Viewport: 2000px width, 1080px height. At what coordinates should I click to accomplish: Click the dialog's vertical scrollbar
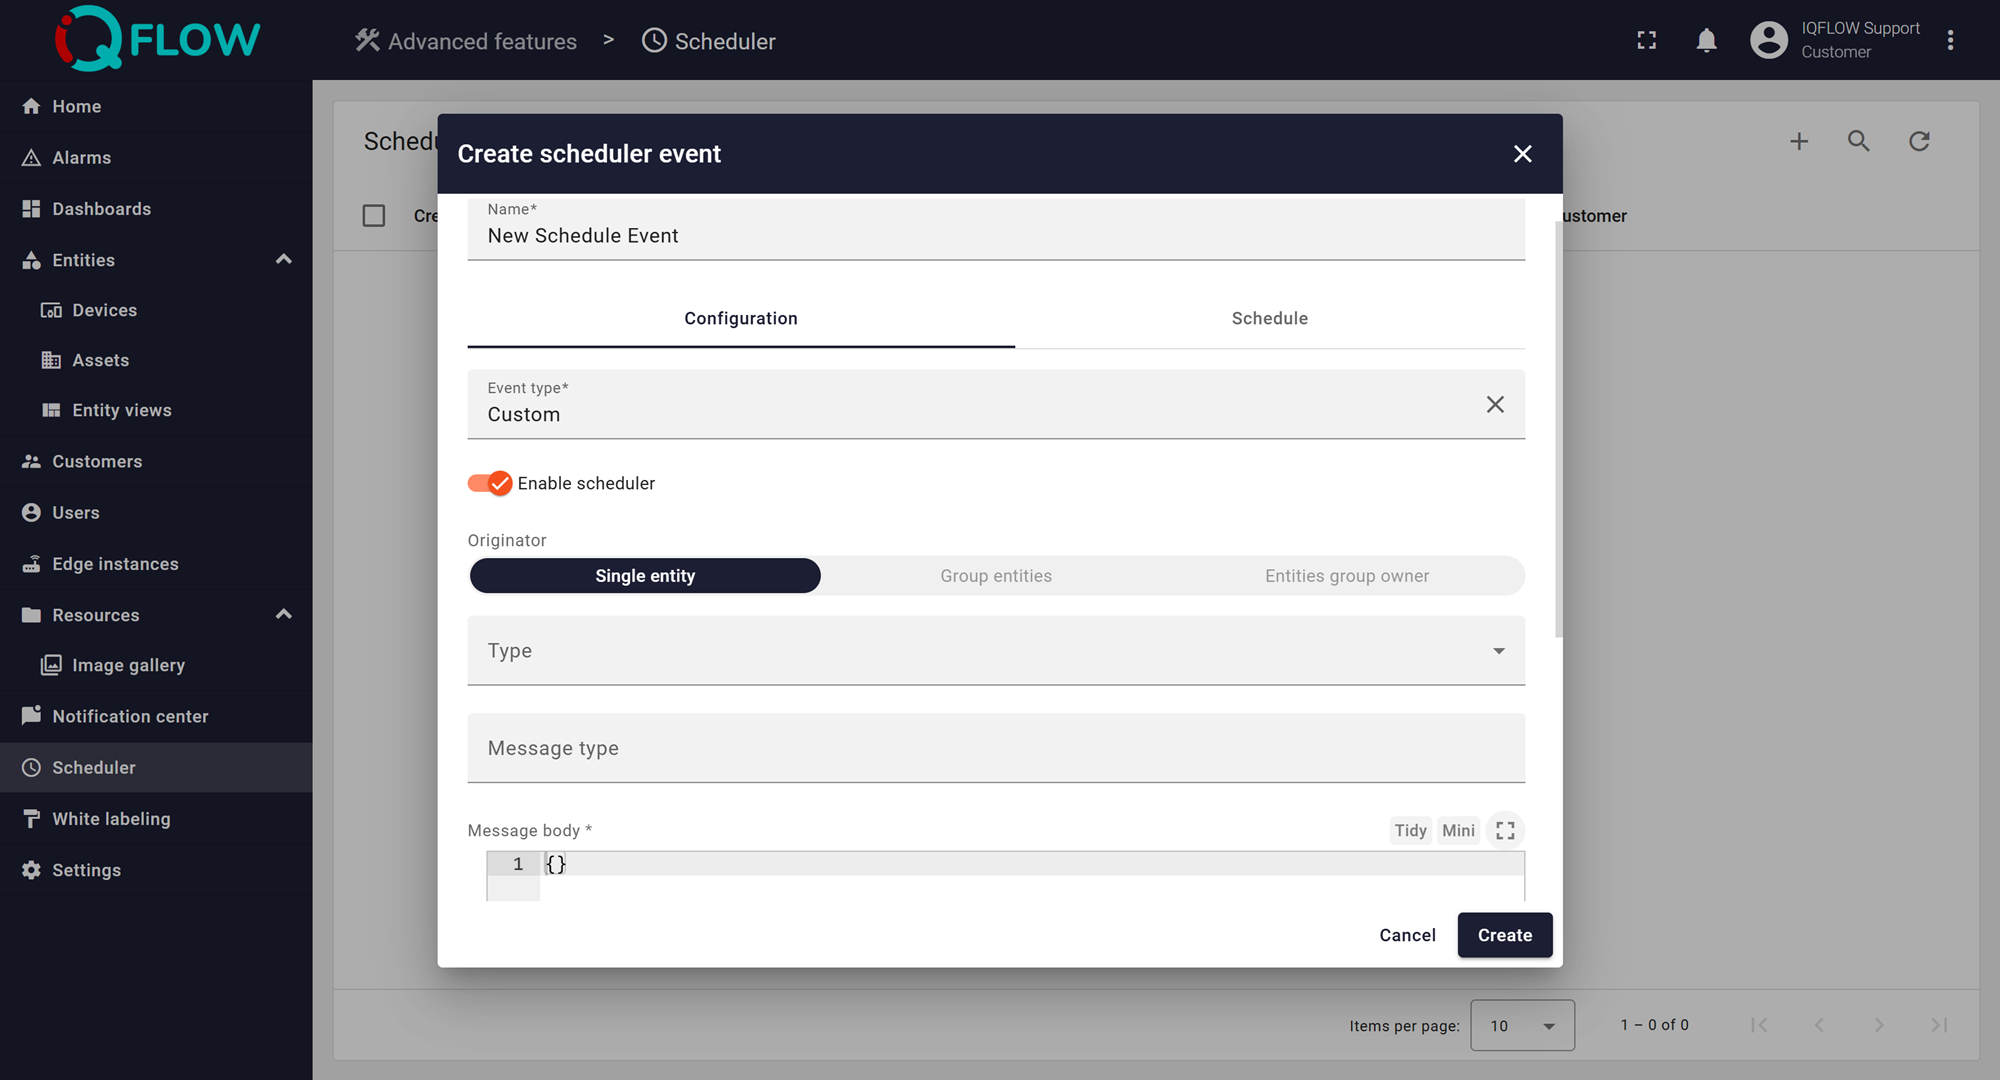[1558, 430]
